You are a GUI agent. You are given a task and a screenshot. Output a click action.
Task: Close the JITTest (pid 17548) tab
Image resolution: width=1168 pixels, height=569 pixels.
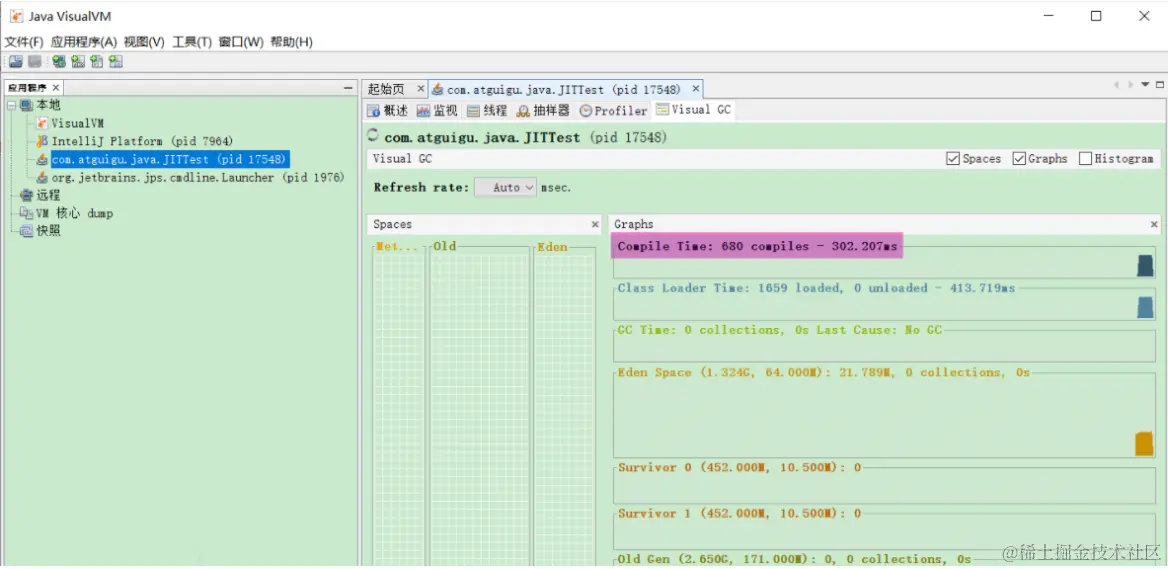pos(696,89)
